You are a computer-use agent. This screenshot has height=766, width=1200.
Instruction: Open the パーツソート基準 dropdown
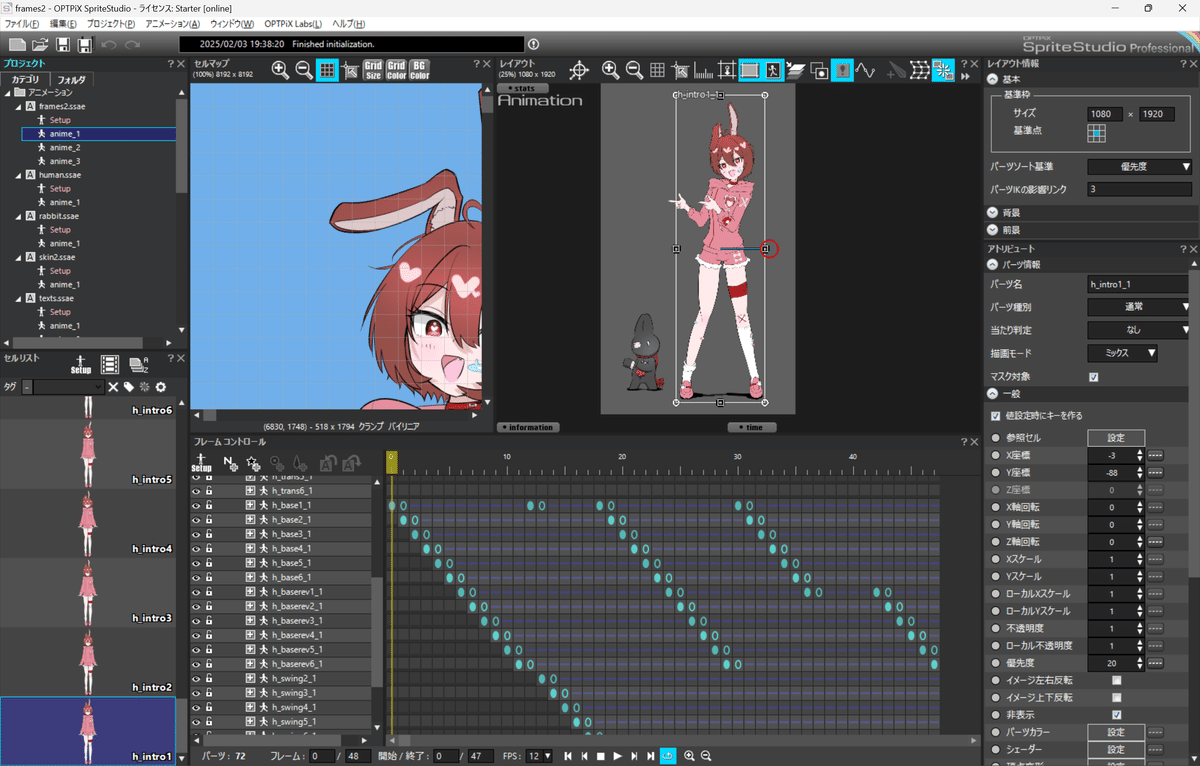coord(1139,166)
